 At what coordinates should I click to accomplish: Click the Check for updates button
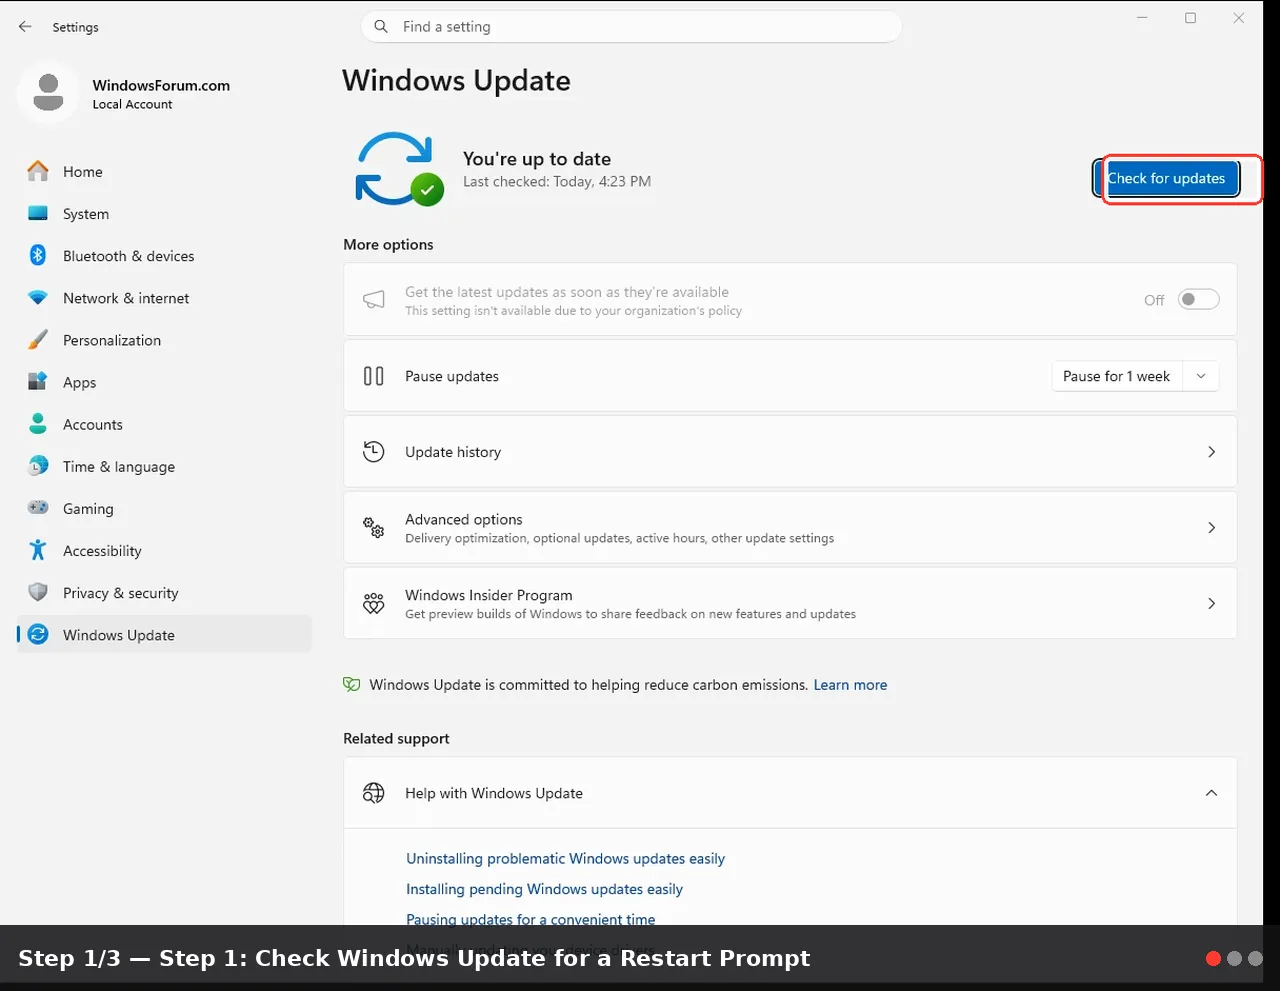click(x=1166, y=179)
